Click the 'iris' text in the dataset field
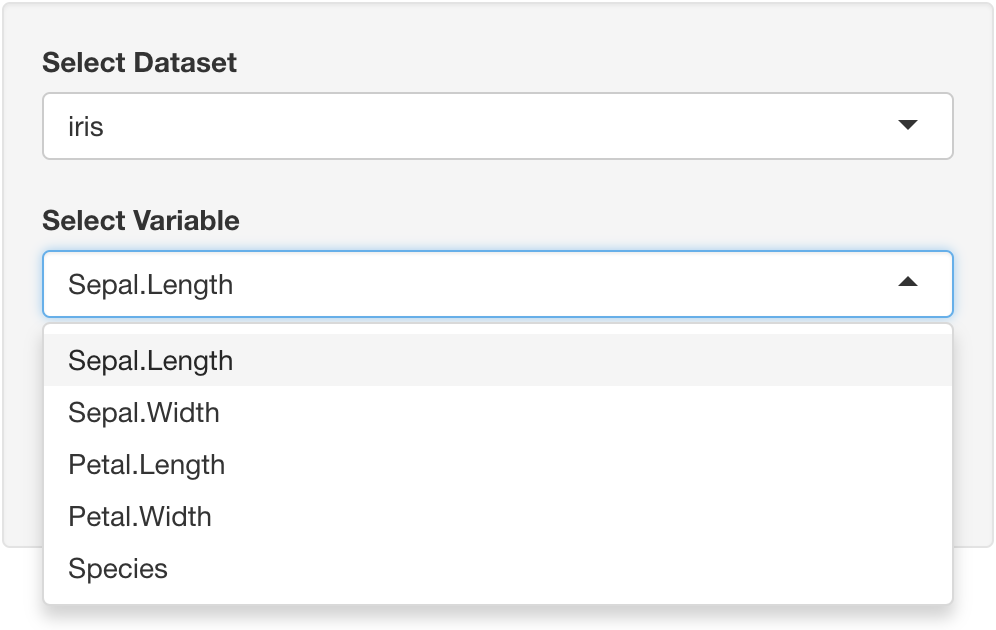The image size is (996, 630). click(x=86, y=127)
